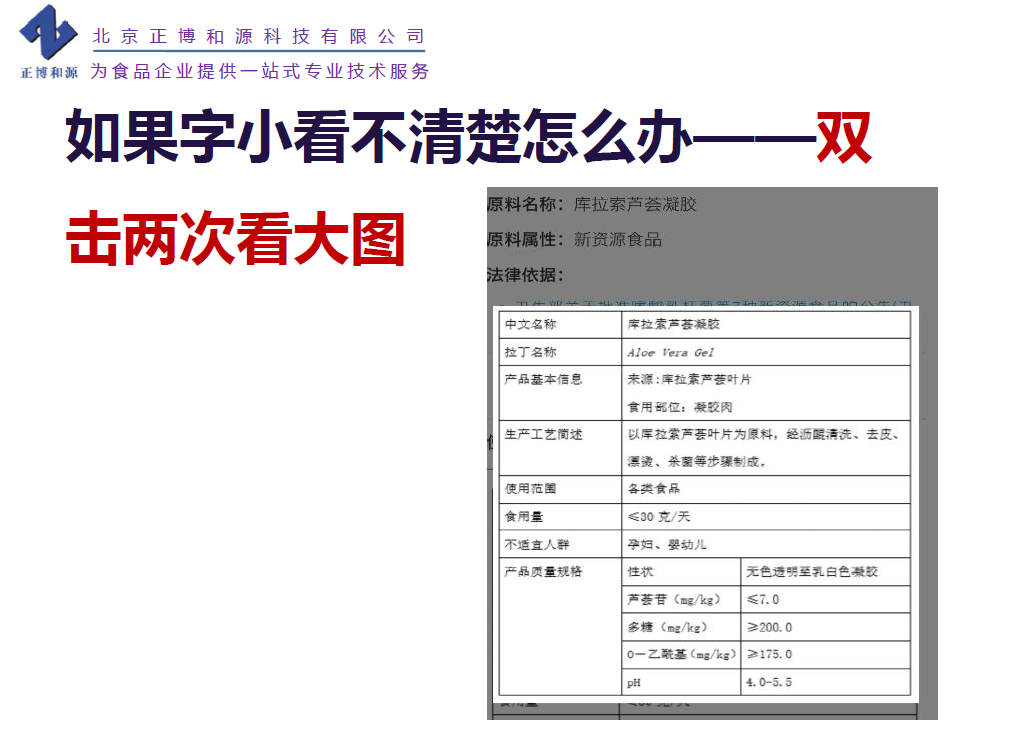1021x743 pixels.
Task: Click the text 漂烫、杀菌等步骤制成。
Action: click(697, 462)
